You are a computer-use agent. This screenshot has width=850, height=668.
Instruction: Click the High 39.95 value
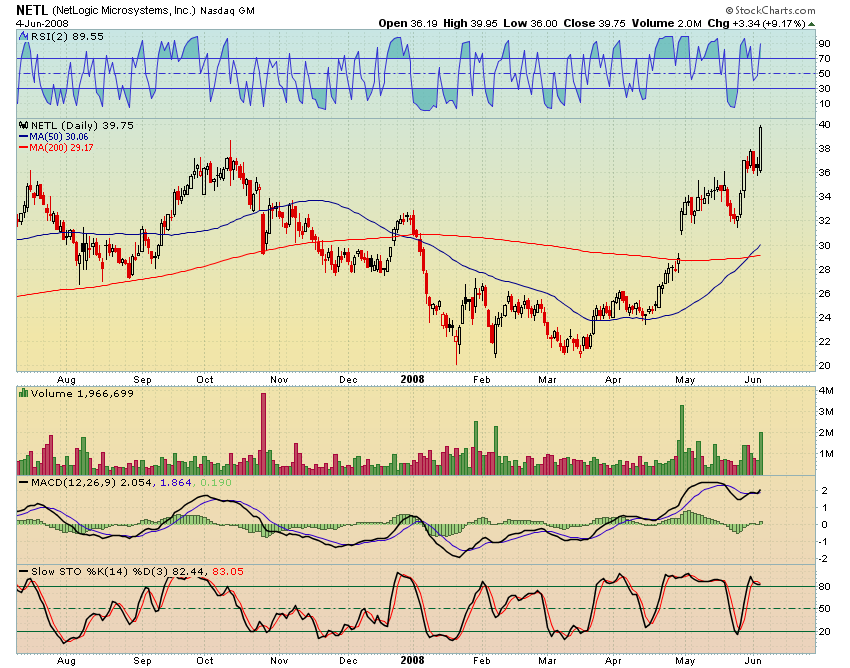coord(470,23)
